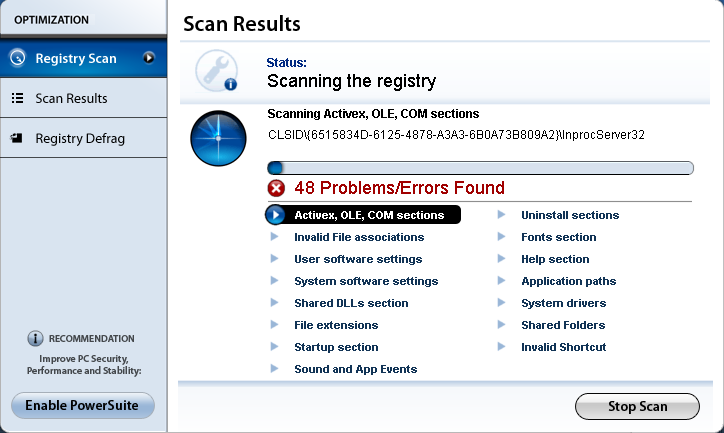Expand the Uninstall sections arrow

tap(501, 215)
